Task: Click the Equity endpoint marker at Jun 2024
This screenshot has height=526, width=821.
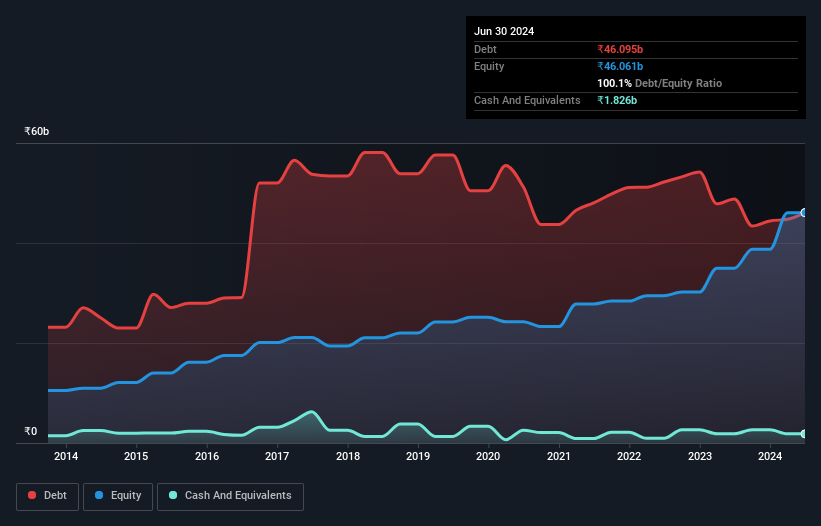Action: (x=804, y=212)
